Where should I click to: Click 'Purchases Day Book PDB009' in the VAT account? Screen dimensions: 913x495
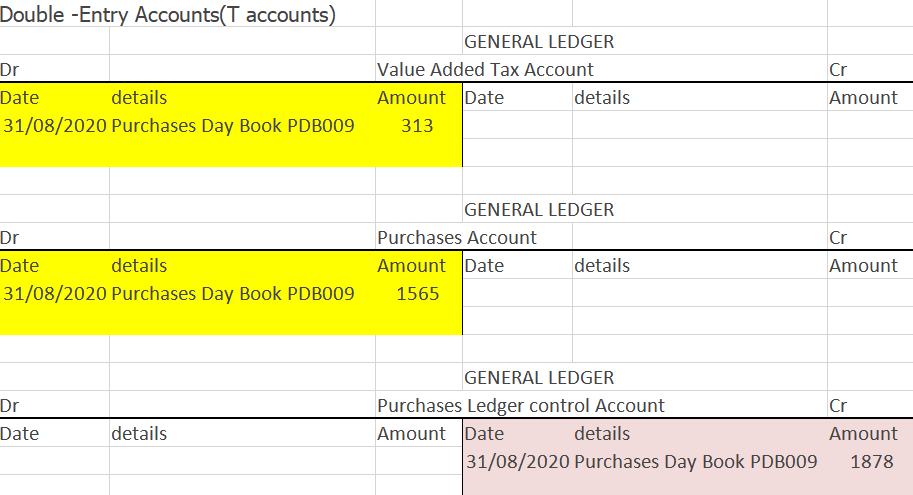coord(233,126)
